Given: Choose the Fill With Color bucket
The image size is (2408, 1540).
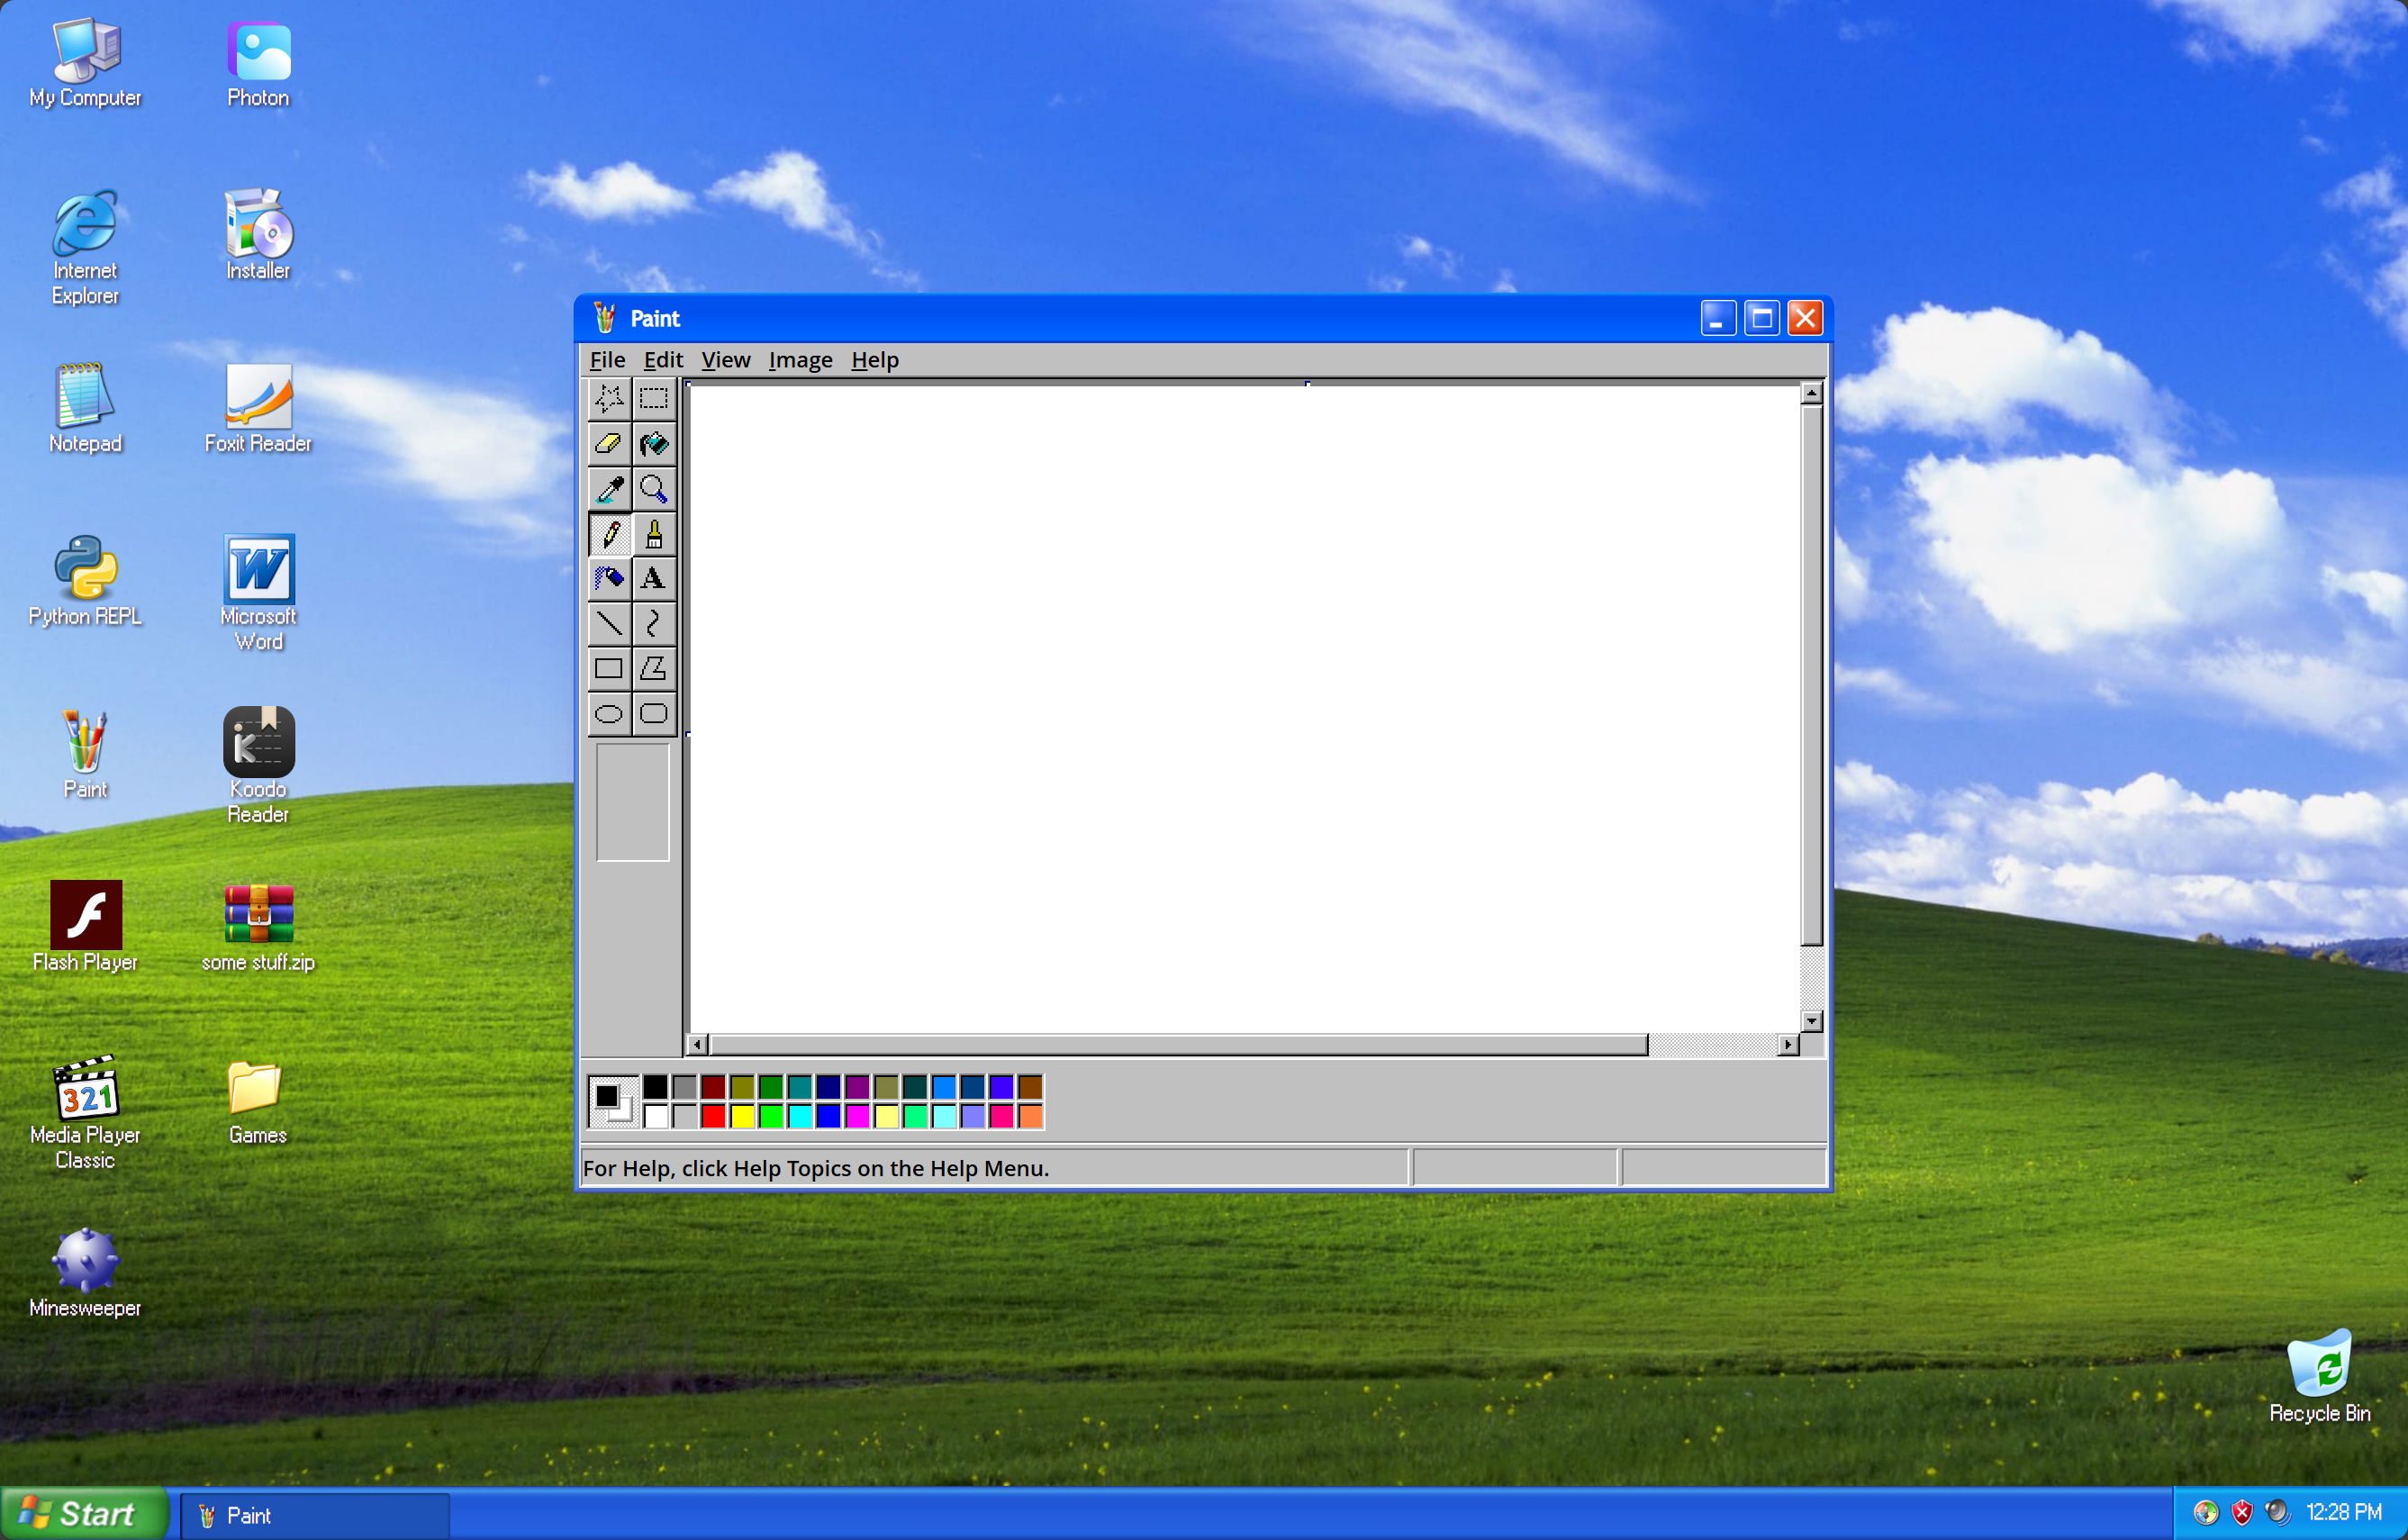Looking at the screenshot, I should [x=654, y=444].
